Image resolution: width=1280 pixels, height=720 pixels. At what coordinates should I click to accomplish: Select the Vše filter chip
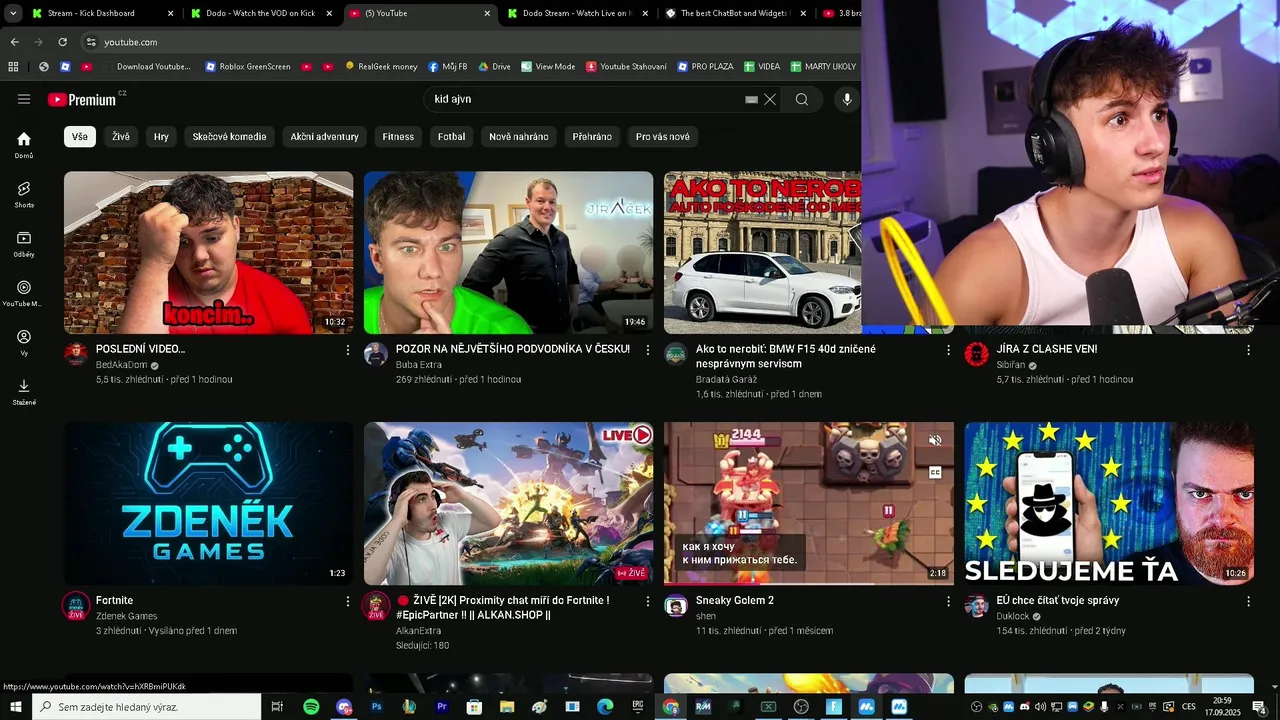pyautogui.click(x=80, y=137)
